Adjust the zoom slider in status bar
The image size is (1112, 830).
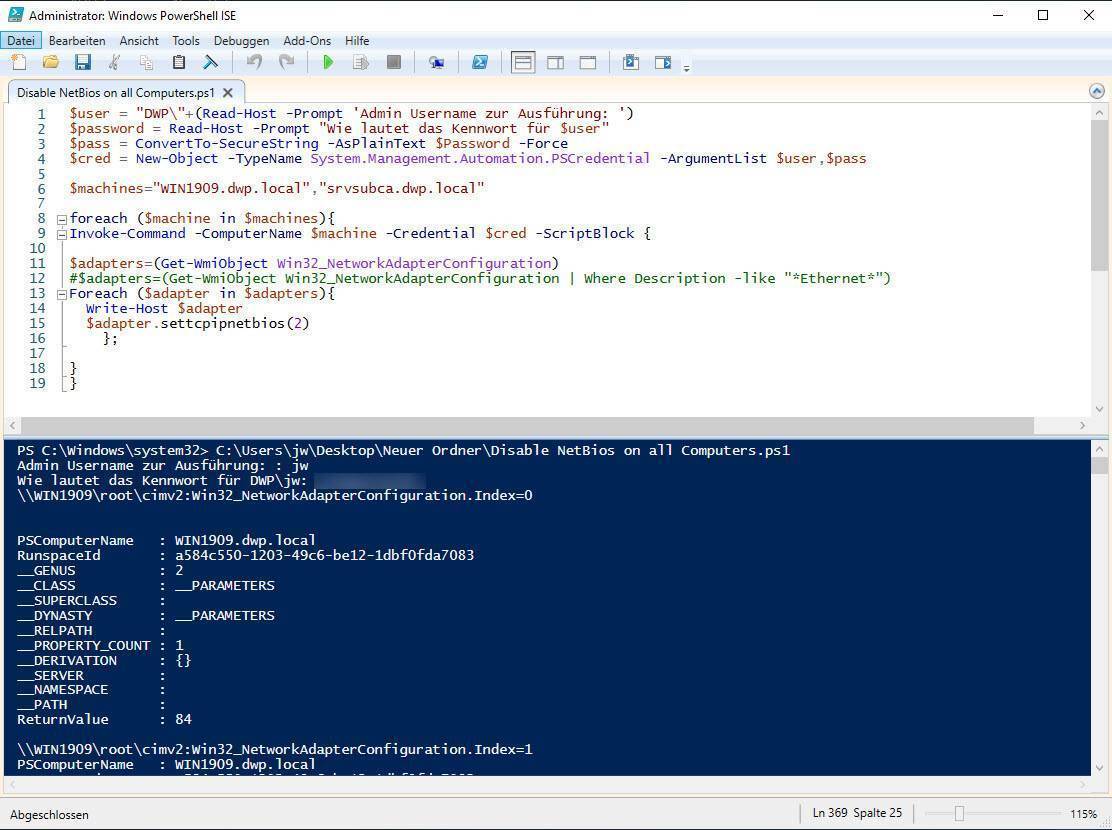959,814
